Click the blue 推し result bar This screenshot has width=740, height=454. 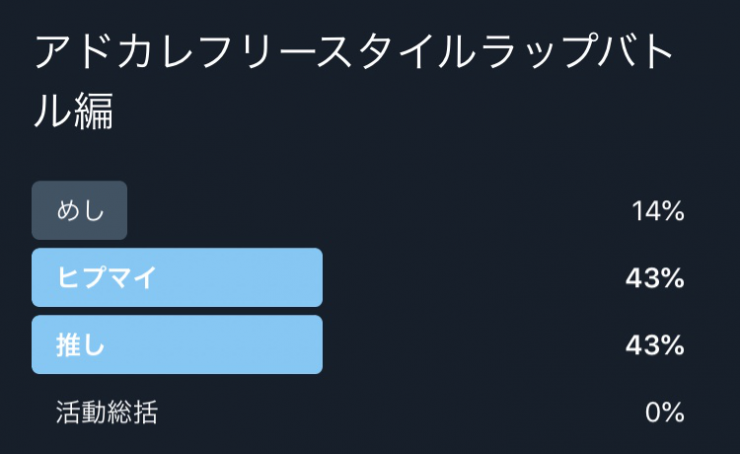177,345
